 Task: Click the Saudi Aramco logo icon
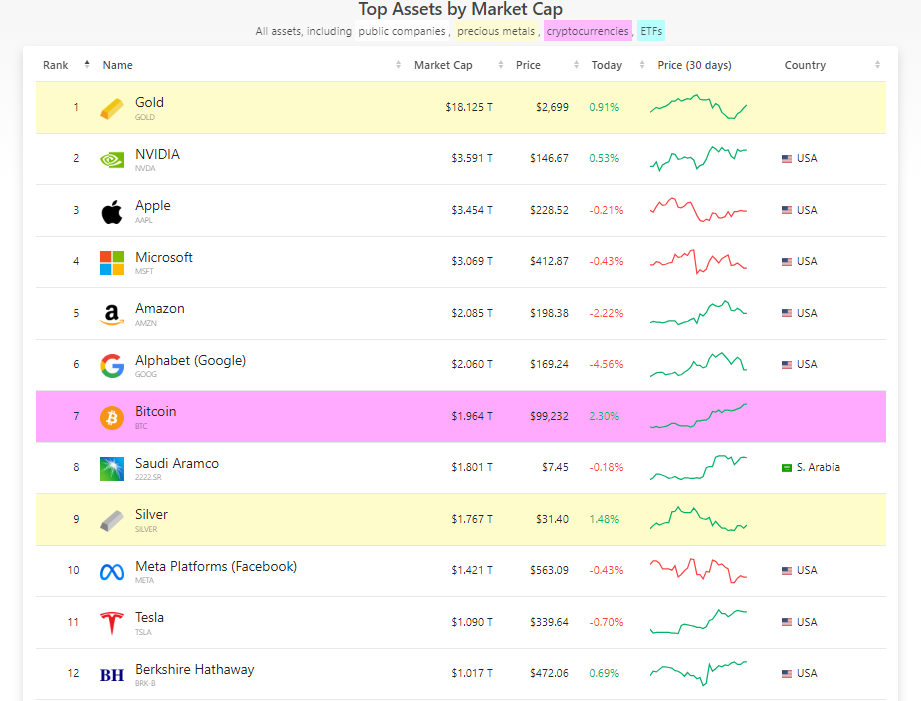click(x=112, y=469)
